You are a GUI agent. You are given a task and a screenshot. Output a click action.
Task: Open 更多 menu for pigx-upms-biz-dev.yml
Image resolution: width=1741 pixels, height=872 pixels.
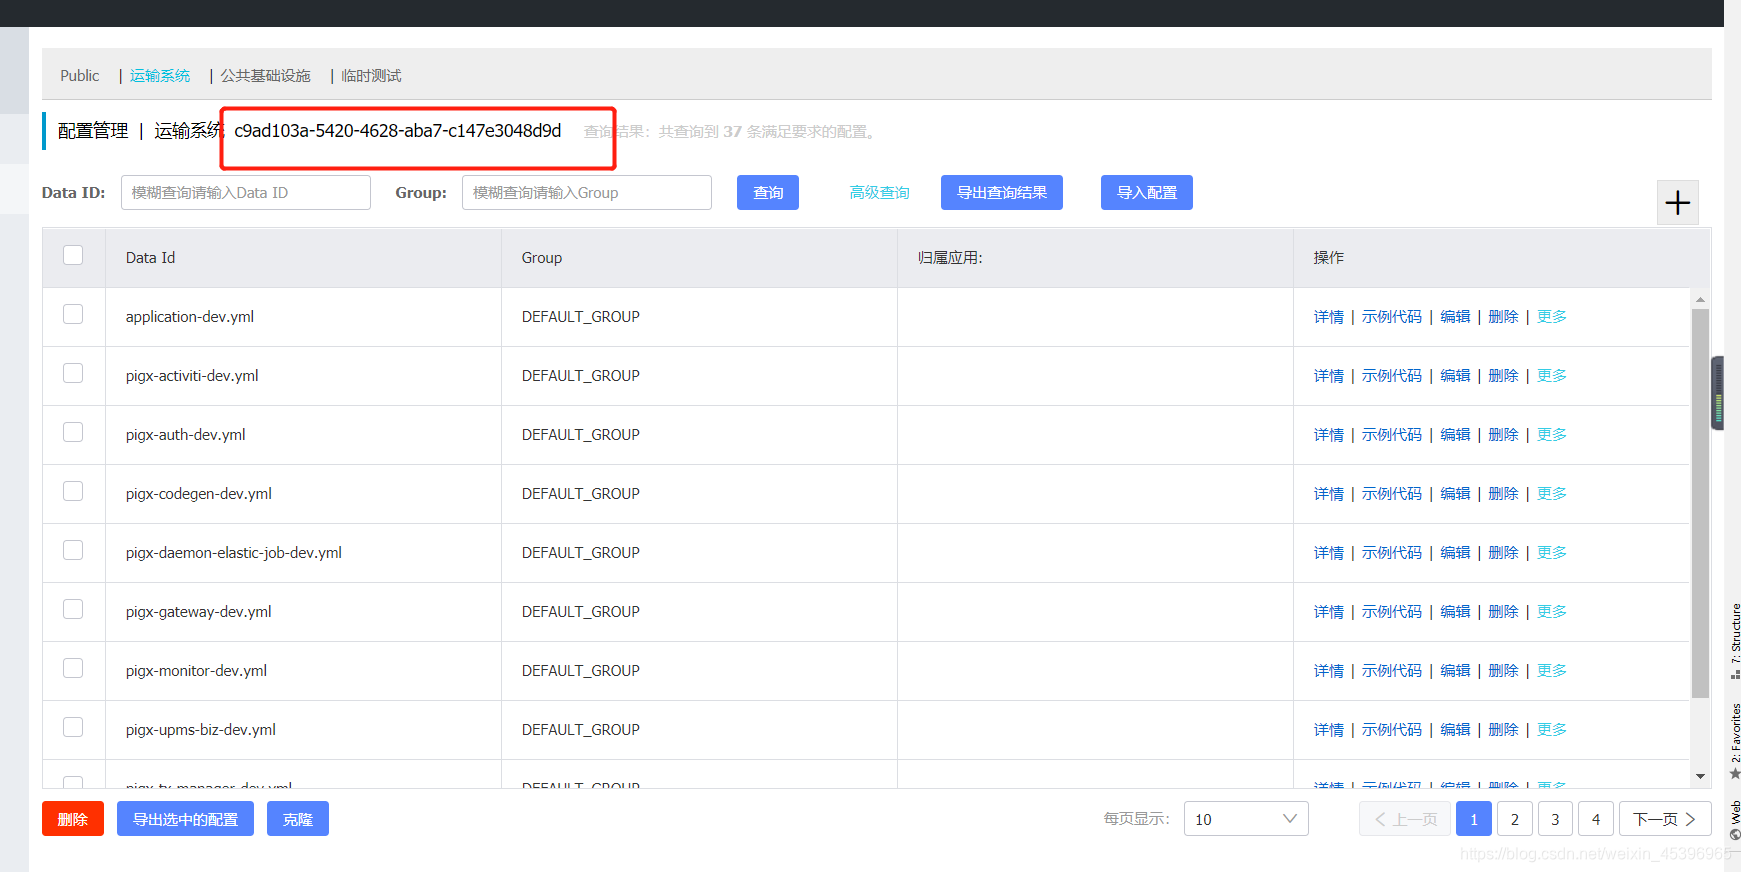pyautogui.click(x=1552, y=730)
